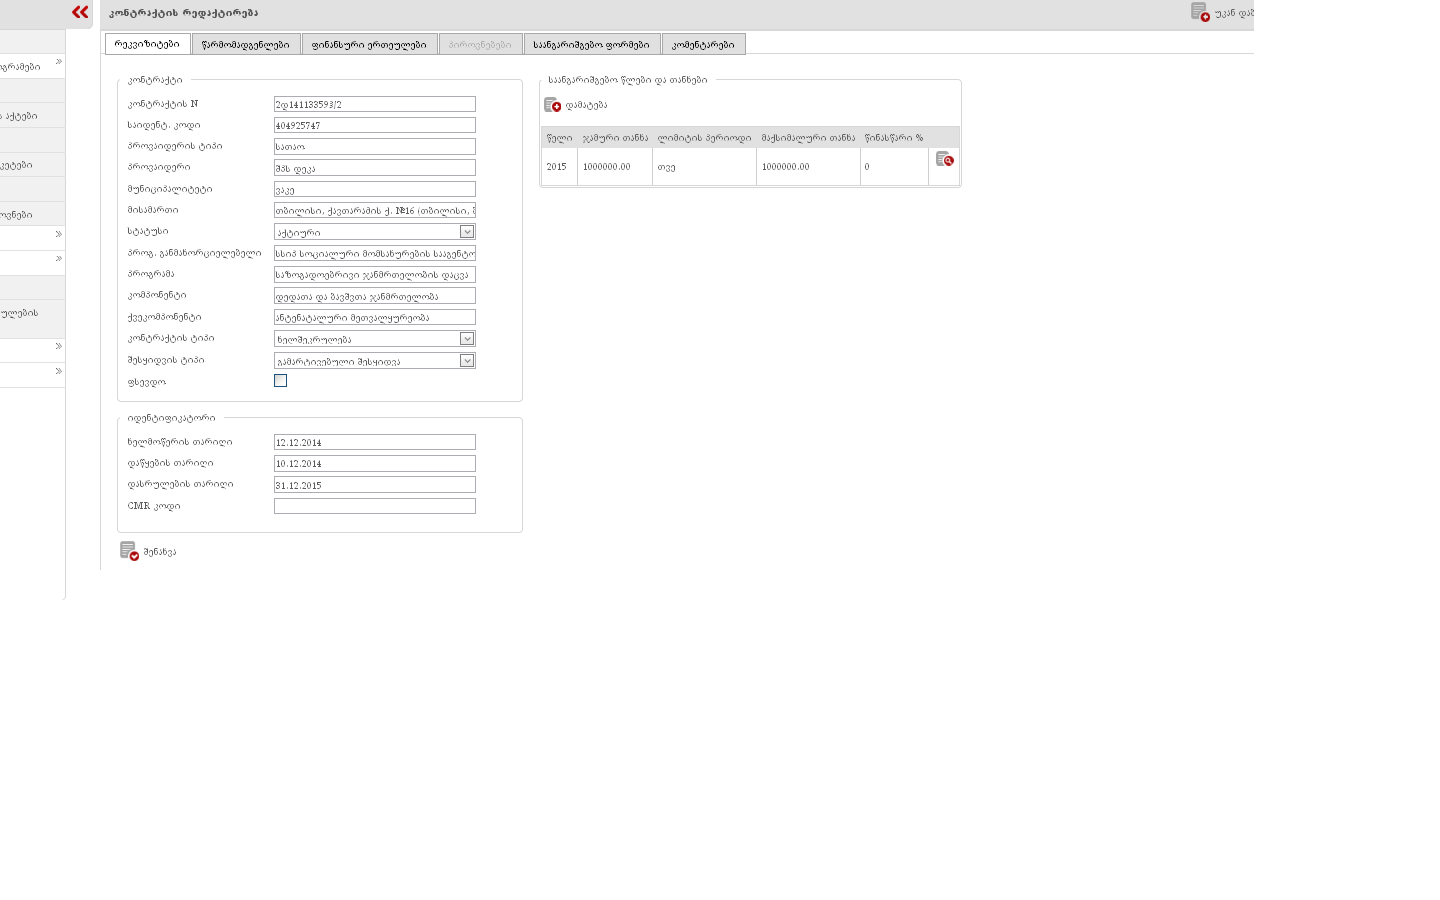
Task: Expand the first sidebar item's double-chevron
Action: [x=58, y=62]
